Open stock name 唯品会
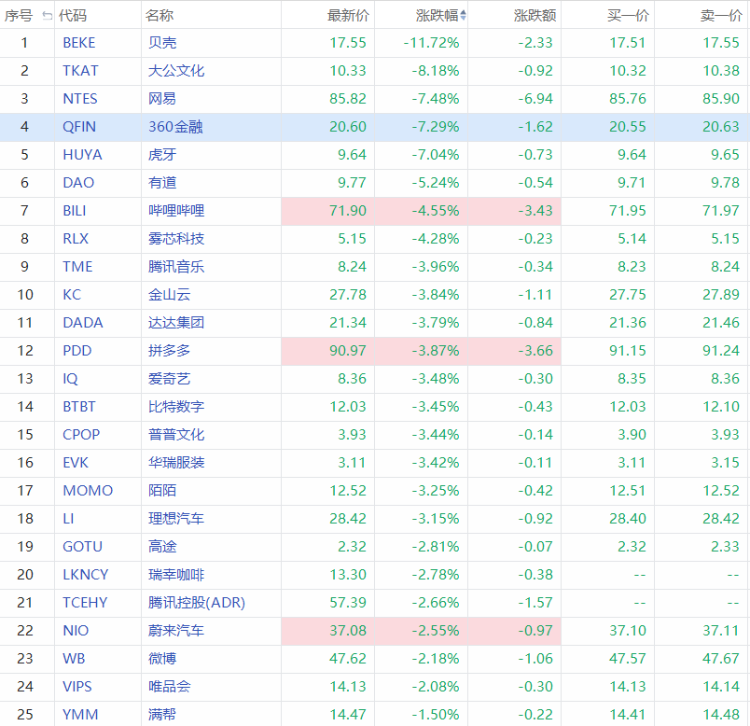Screen dimensions: 750x726 click(169, 686)
